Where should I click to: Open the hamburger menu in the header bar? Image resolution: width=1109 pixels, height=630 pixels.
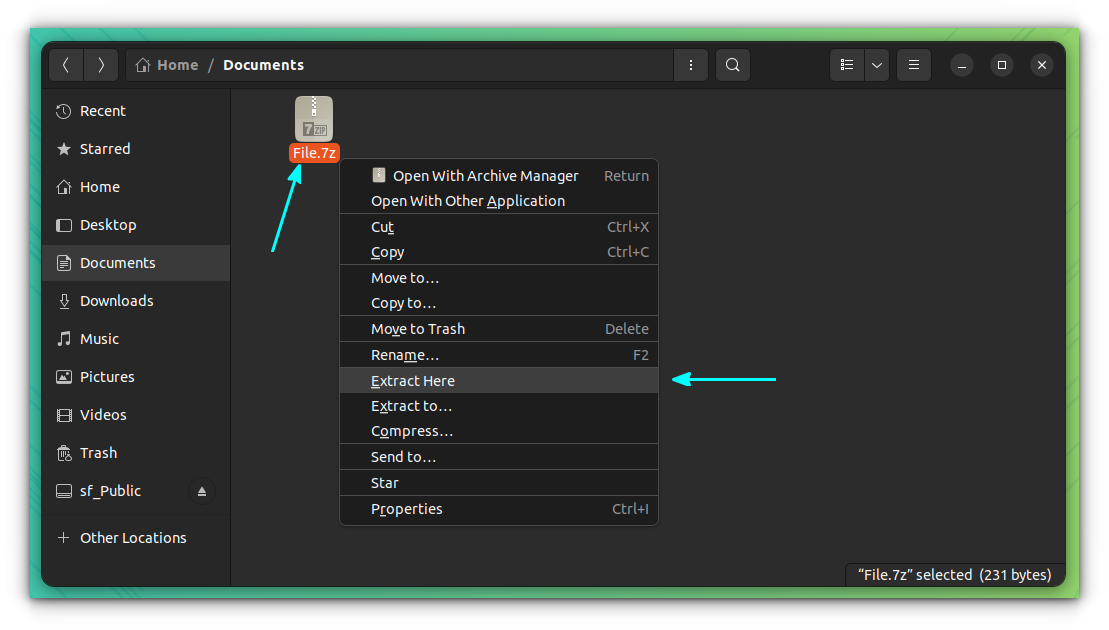point(913,64)
